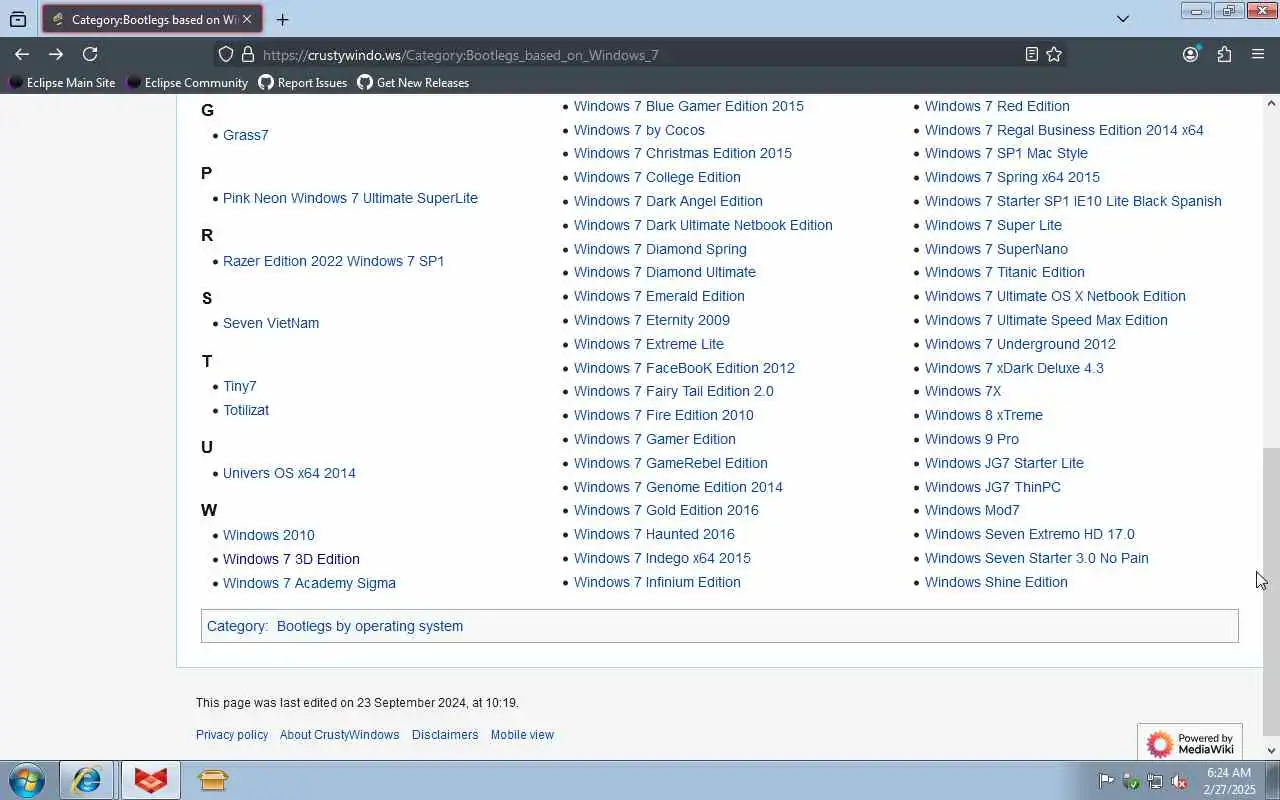1280x800 pixels.
Task: Click the page vertical scrollbar thumb
Action: 1271,591
